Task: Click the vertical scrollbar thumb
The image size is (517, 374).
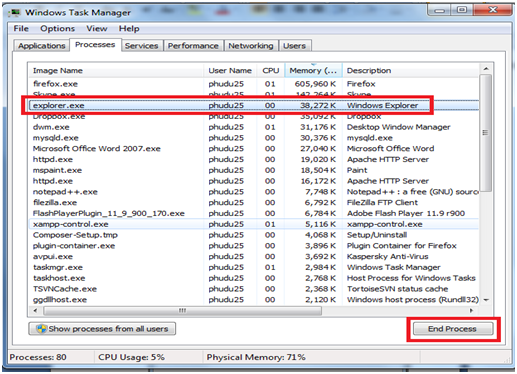Action: 486,133
